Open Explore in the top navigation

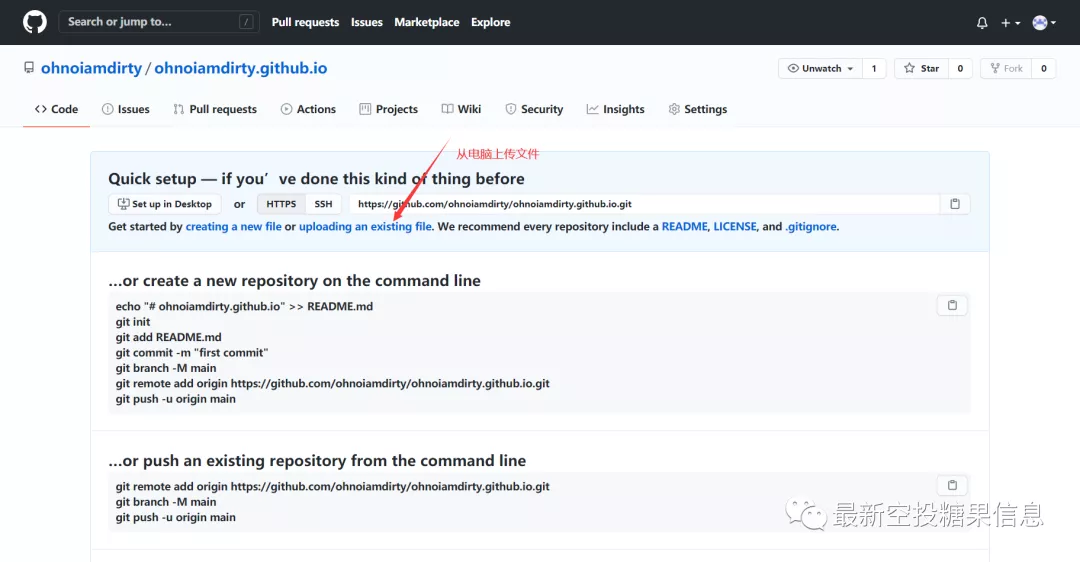[490, 22]
